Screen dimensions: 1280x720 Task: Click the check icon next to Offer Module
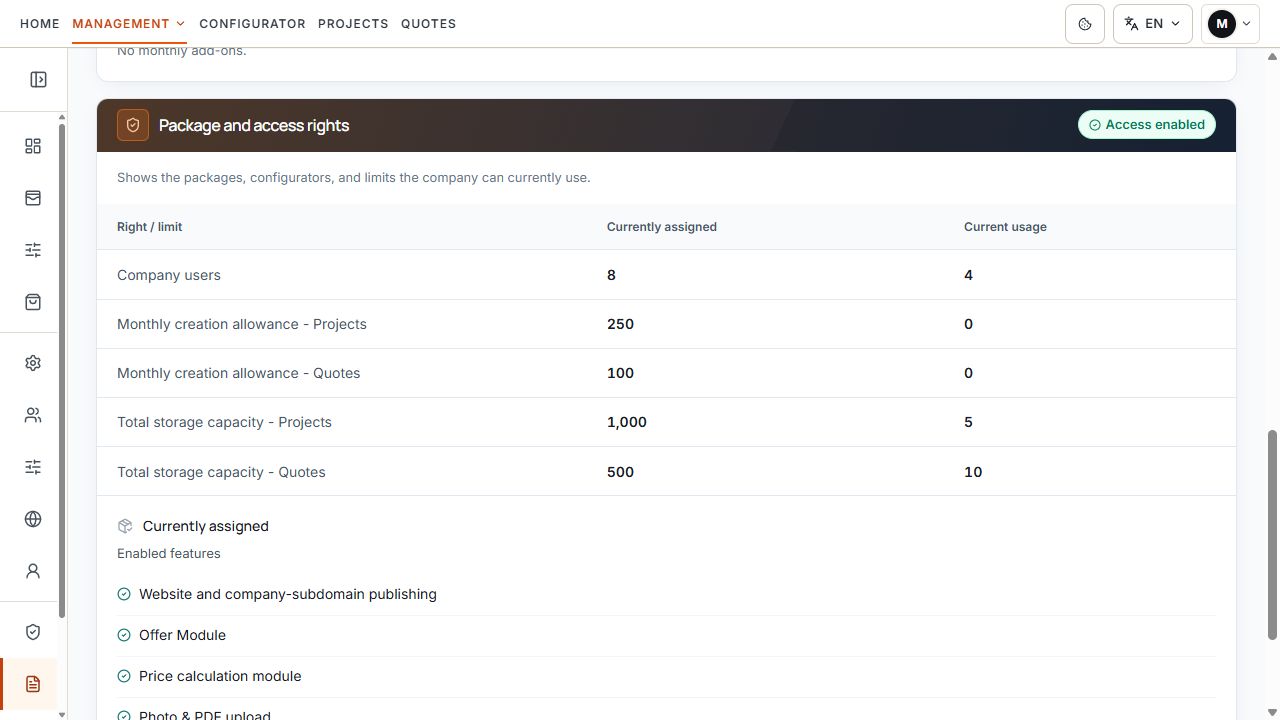[124, 635]
